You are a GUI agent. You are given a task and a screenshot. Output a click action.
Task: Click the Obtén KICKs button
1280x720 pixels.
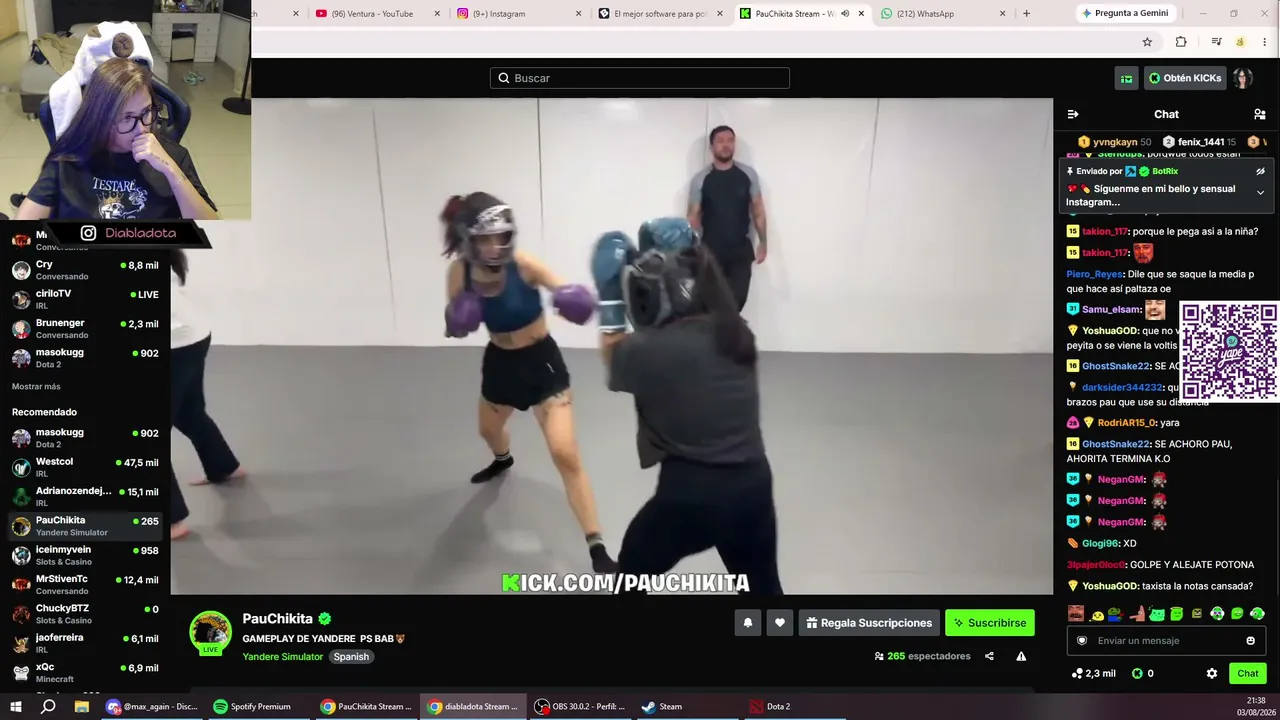click(x=1185, y=78)
